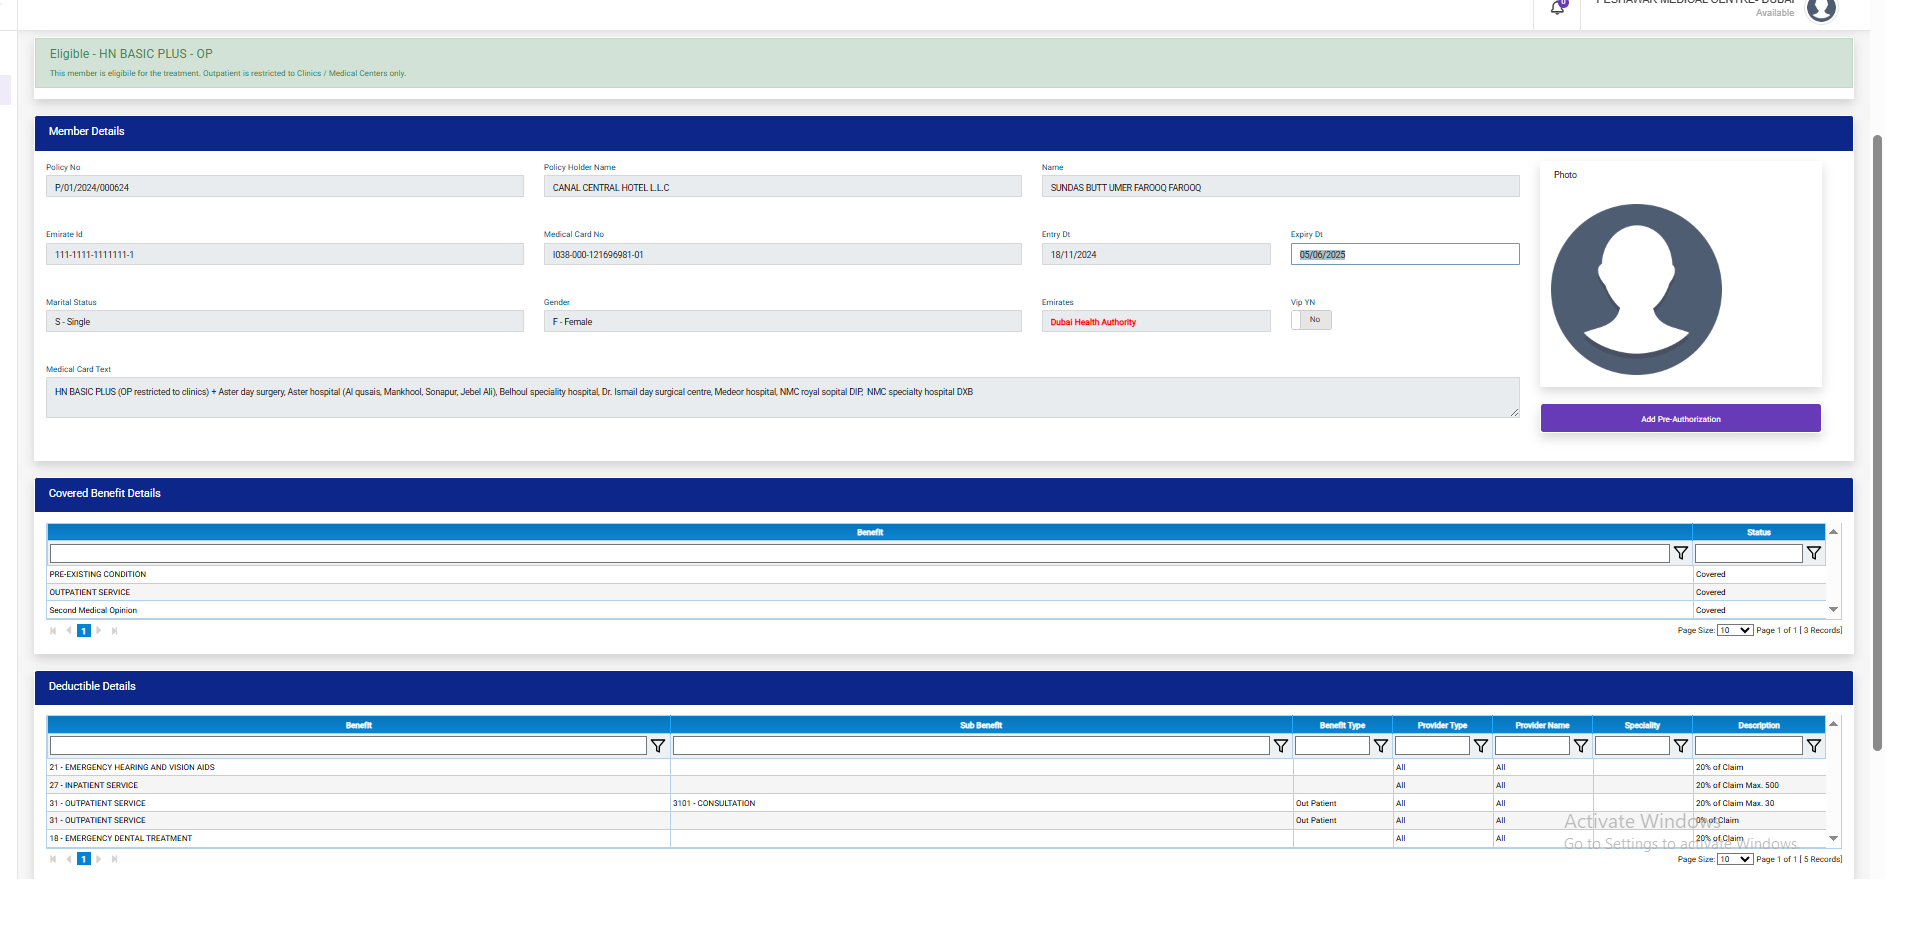Open the notifications bell icon
The height and width of the screenshot is (928, 1914).
click(1557, 8)
